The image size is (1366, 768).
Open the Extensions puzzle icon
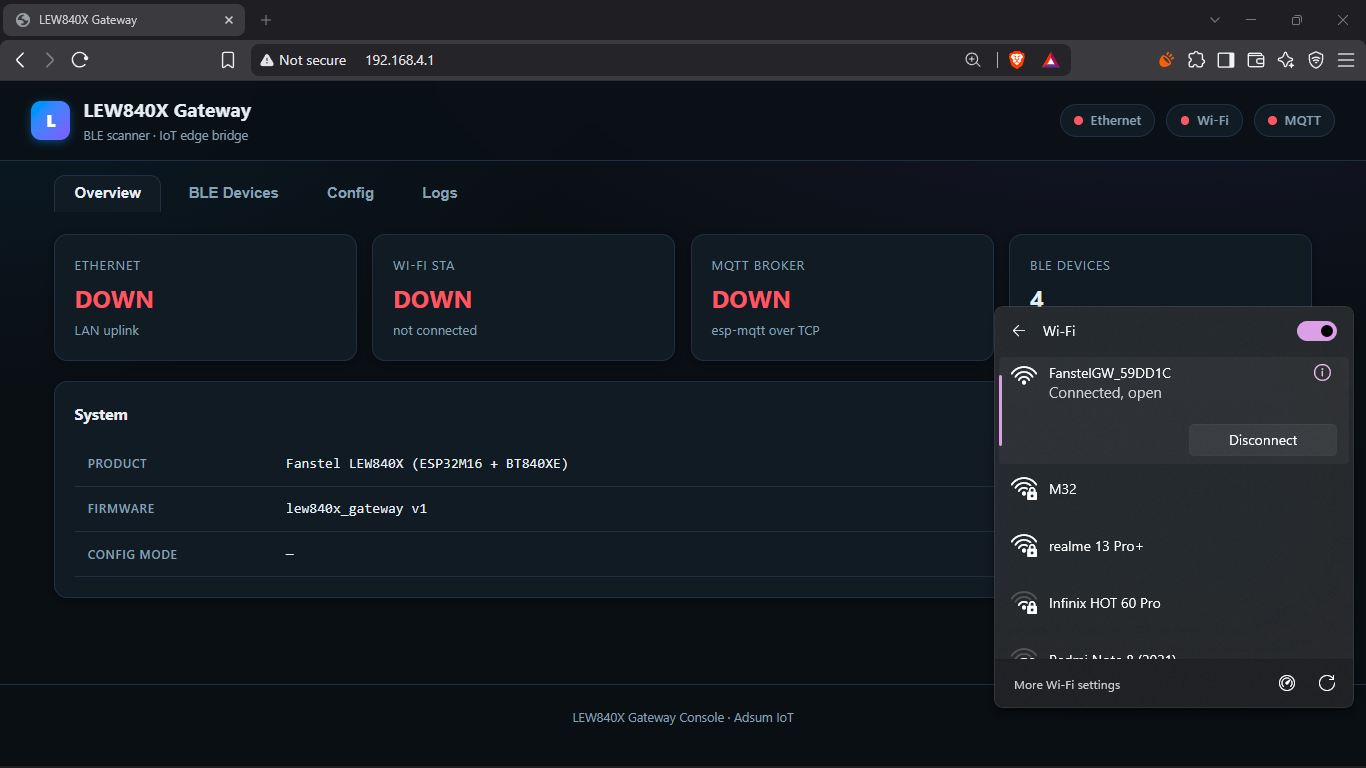1196,60
